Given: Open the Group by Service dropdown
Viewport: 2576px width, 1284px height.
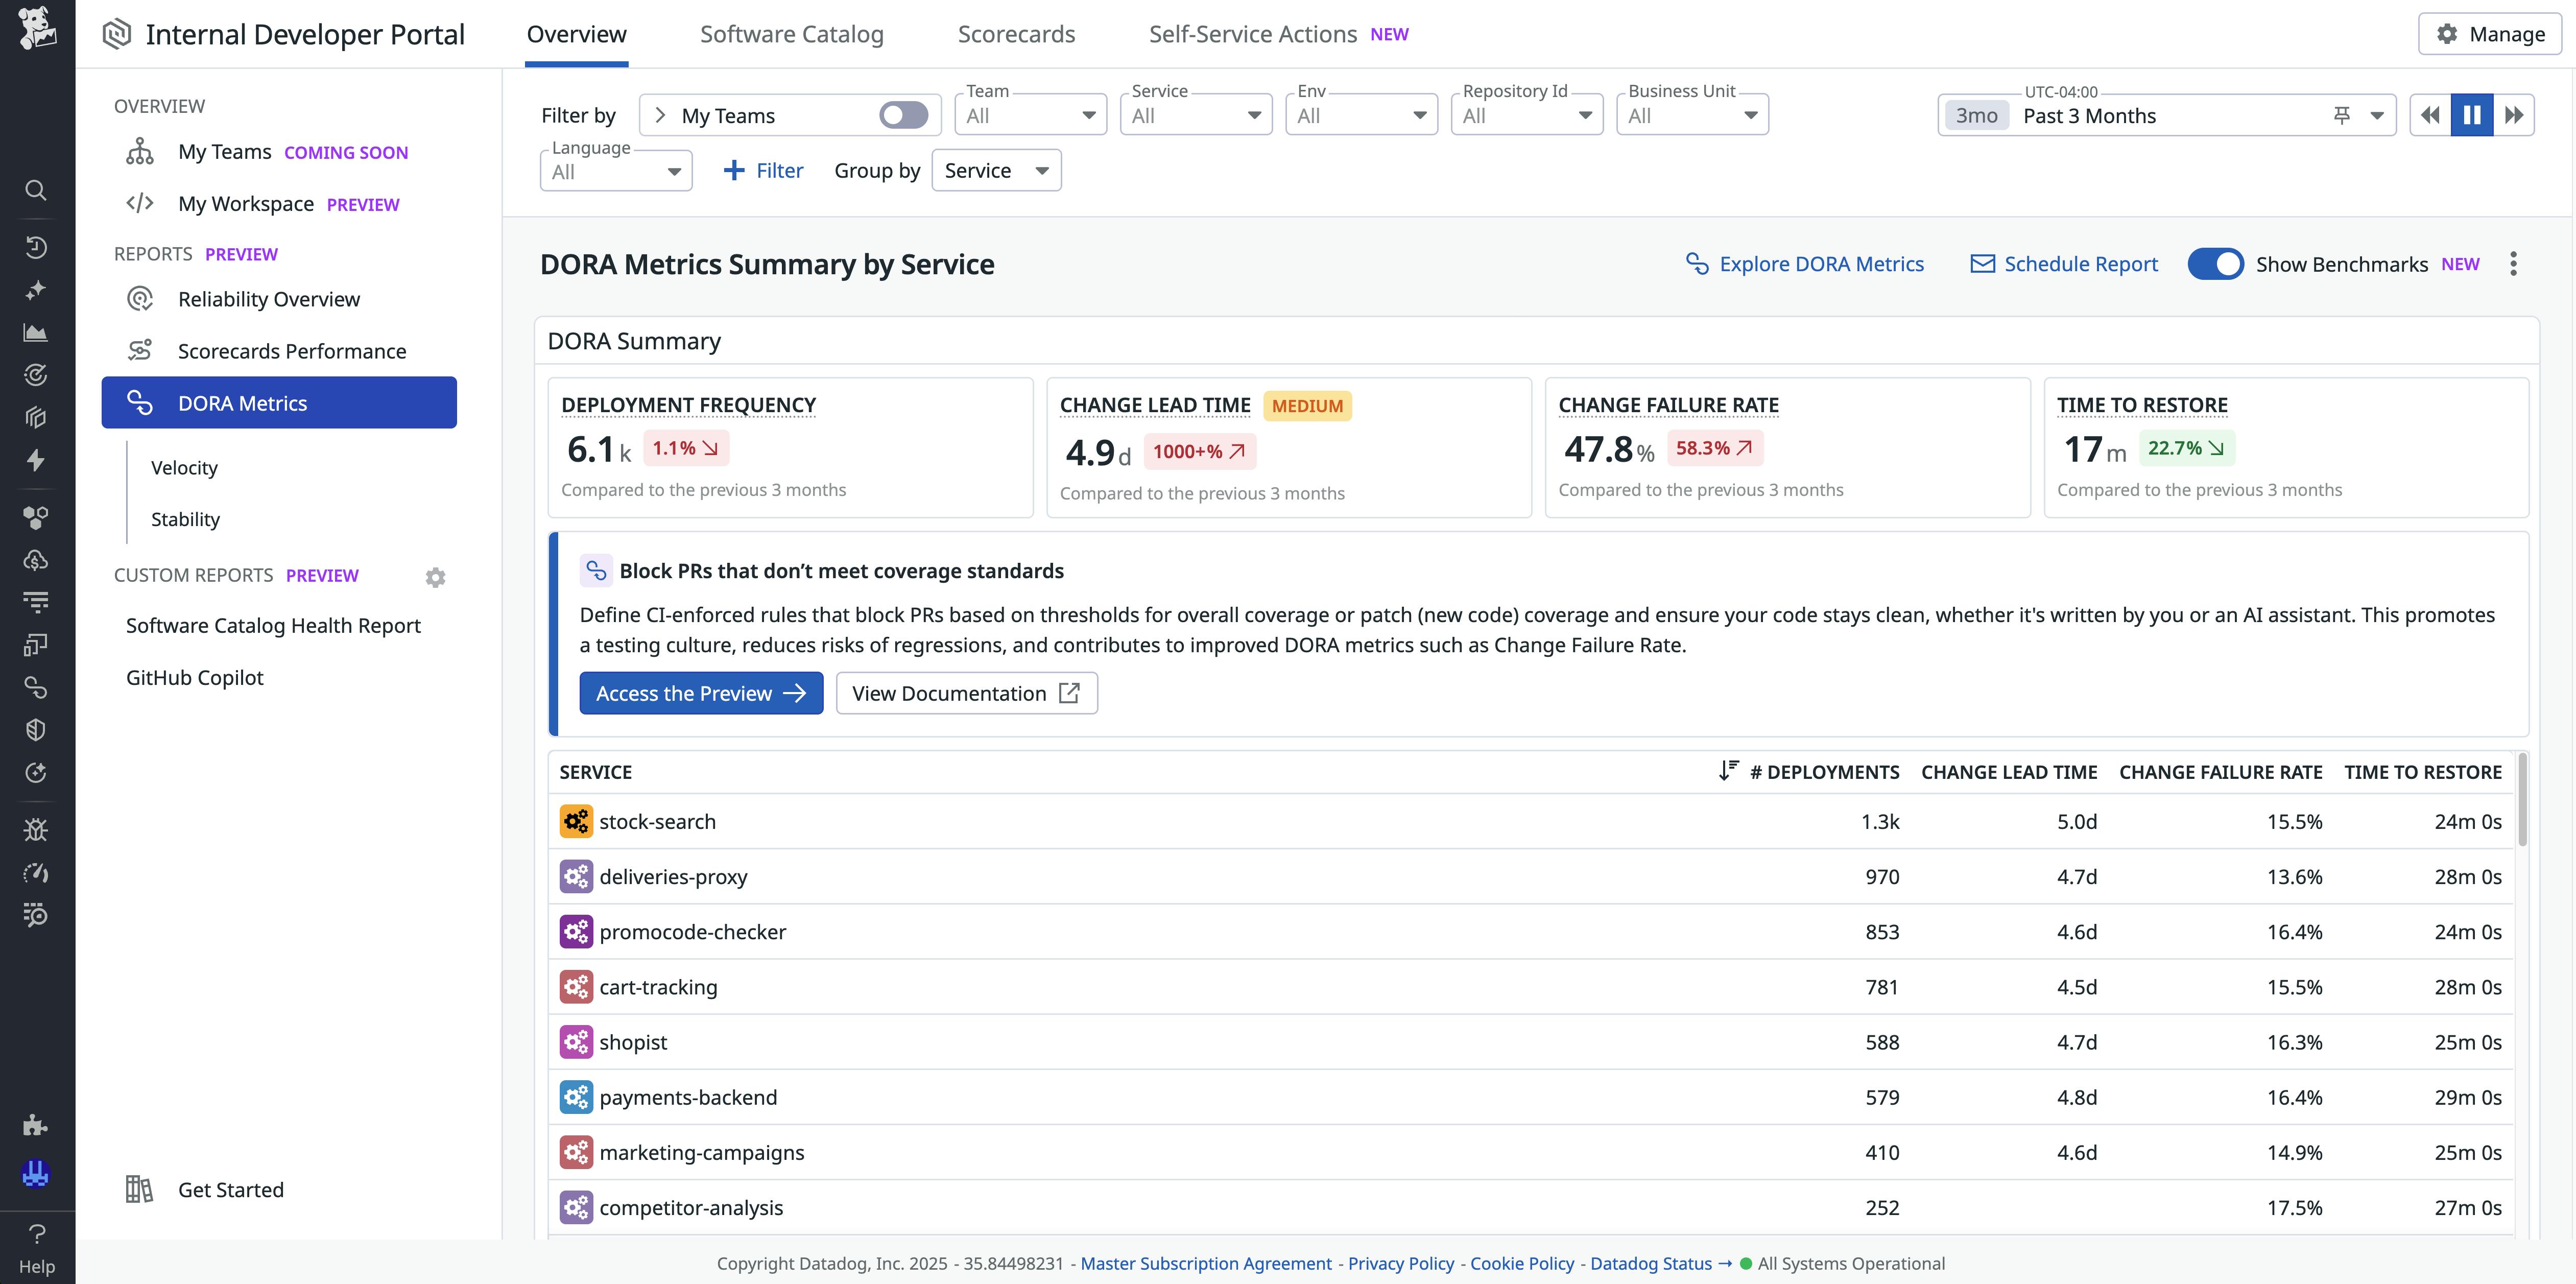Looking at the screenshot, I should [x=996, y=170].
